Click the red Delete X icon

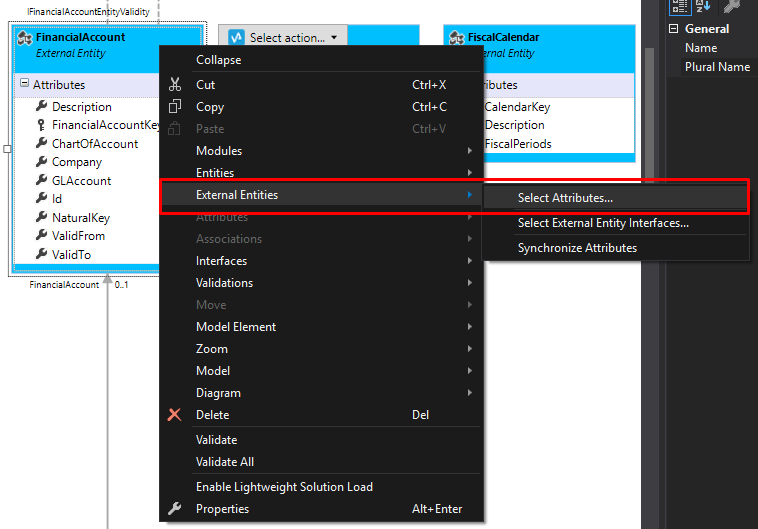coord(175,414)
